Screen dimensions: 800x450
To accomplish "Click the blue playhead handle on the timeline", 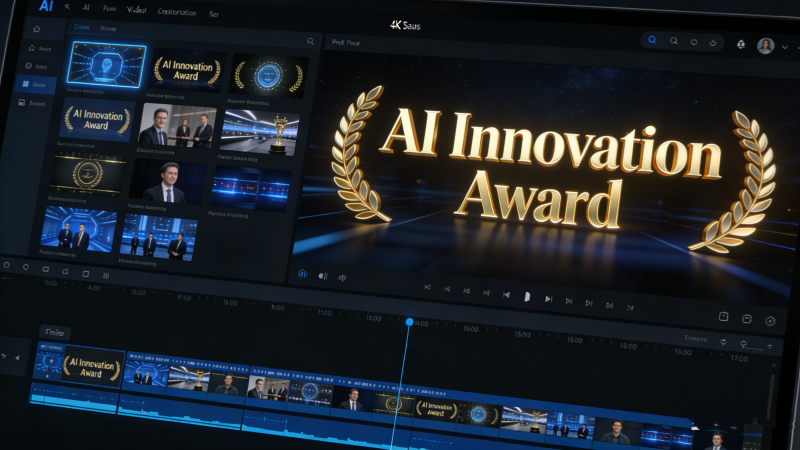I will coord(409,321).
